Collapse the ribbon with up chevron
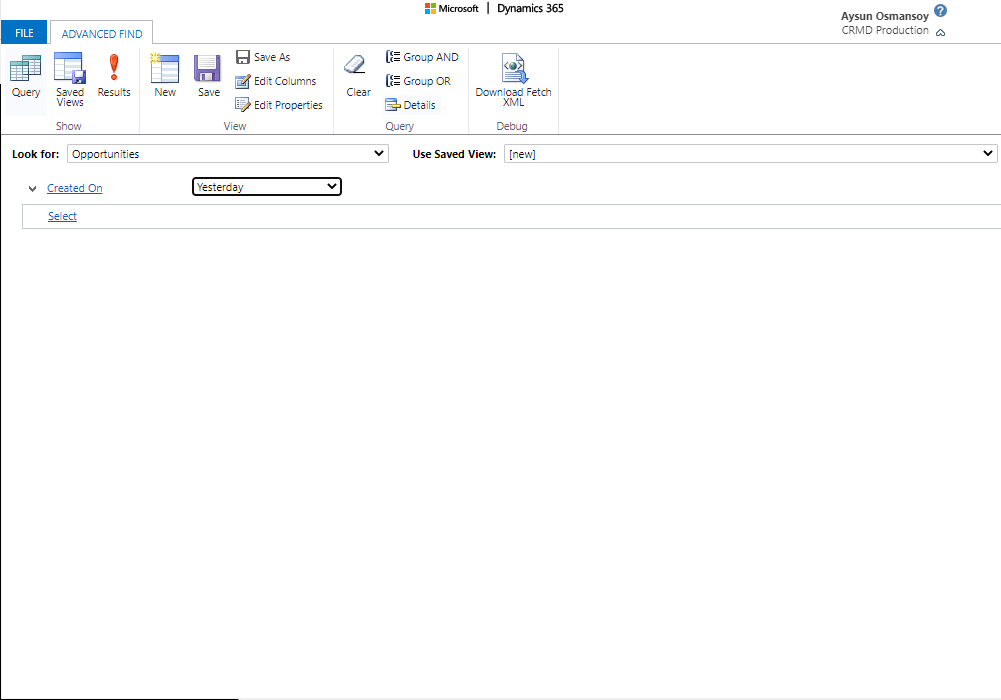The height and width of the screenshot is (700, 1001). pyautogui.click(x=940, y=33)
